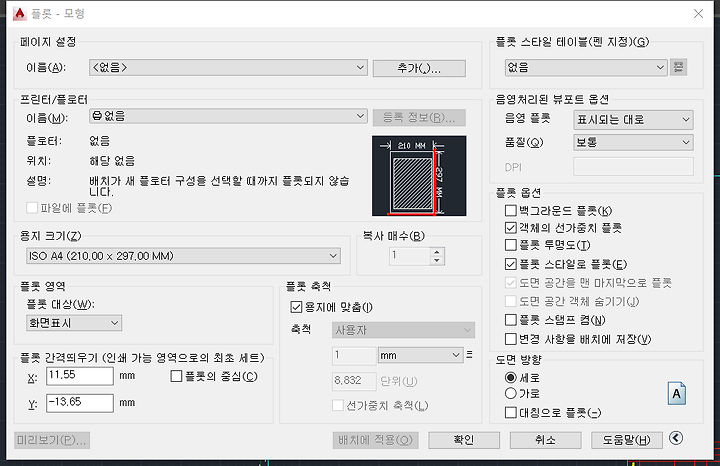Image resolution: width=720 pixels, height=466 pixels.
Task: Toggle the 파일에 플롯 checkbox
Action: pyautogui.click(x=32, y=208)
